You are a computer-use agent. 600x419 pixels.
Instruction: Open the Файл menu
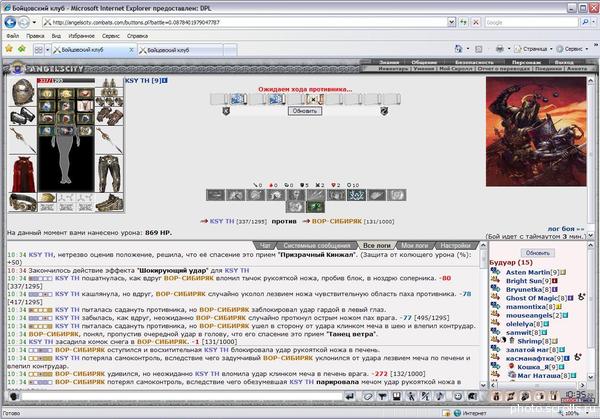click(13, 36)
